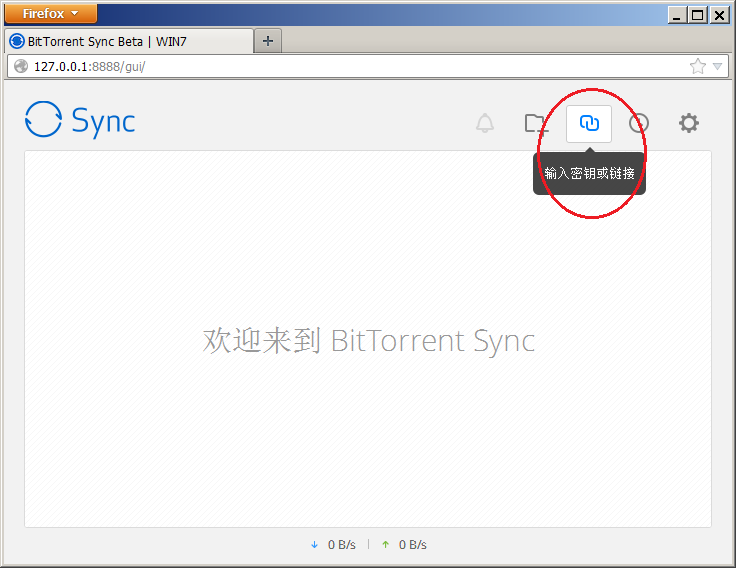Screen dimensions: 736x568
Task: Open the history clock icon
Action: click(x=638, y=123)
